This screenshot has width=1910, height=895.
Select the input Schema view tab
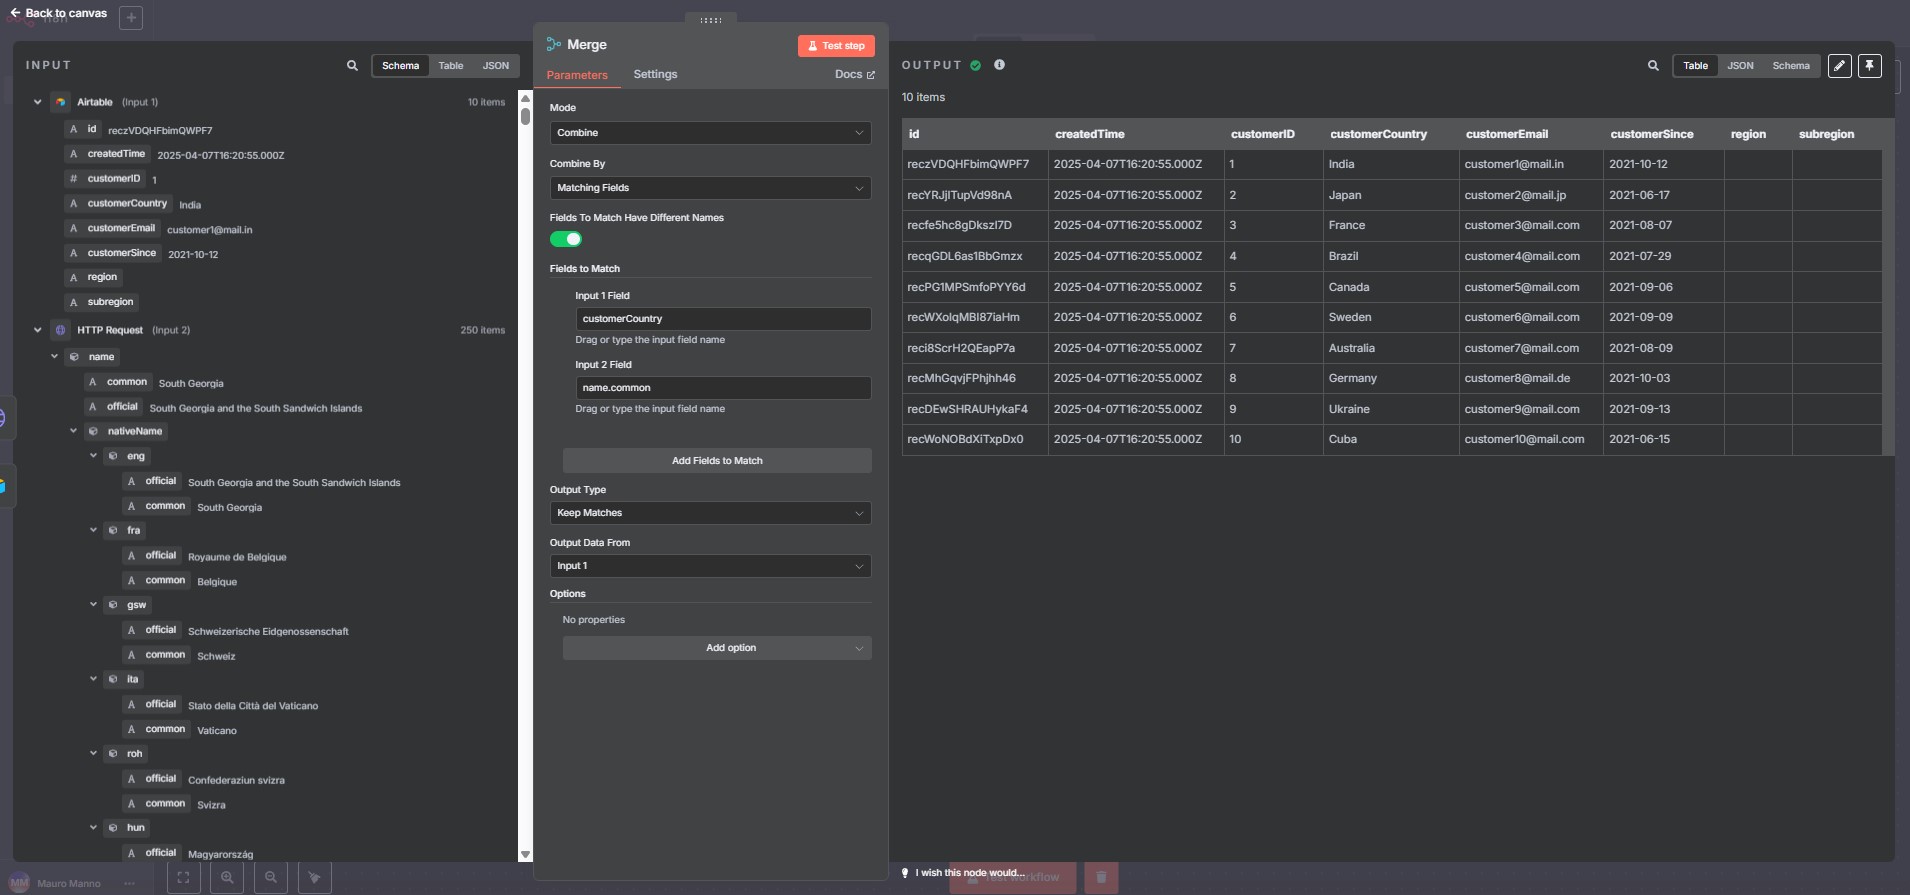[400, 66]
